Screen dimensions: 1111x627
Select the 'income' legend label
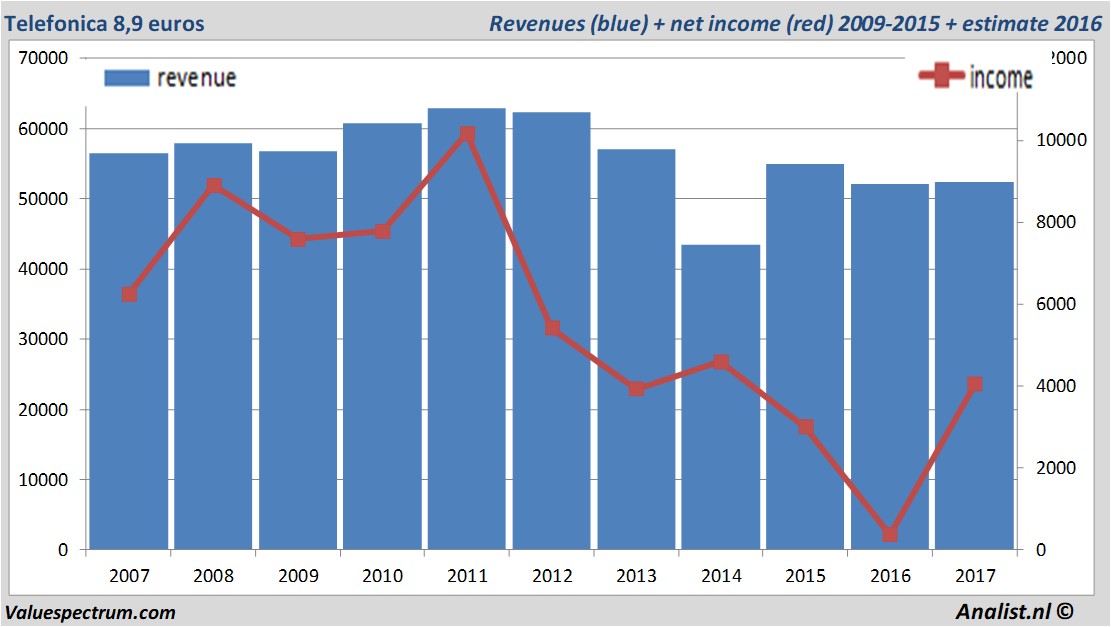[x=1001, y=77]
